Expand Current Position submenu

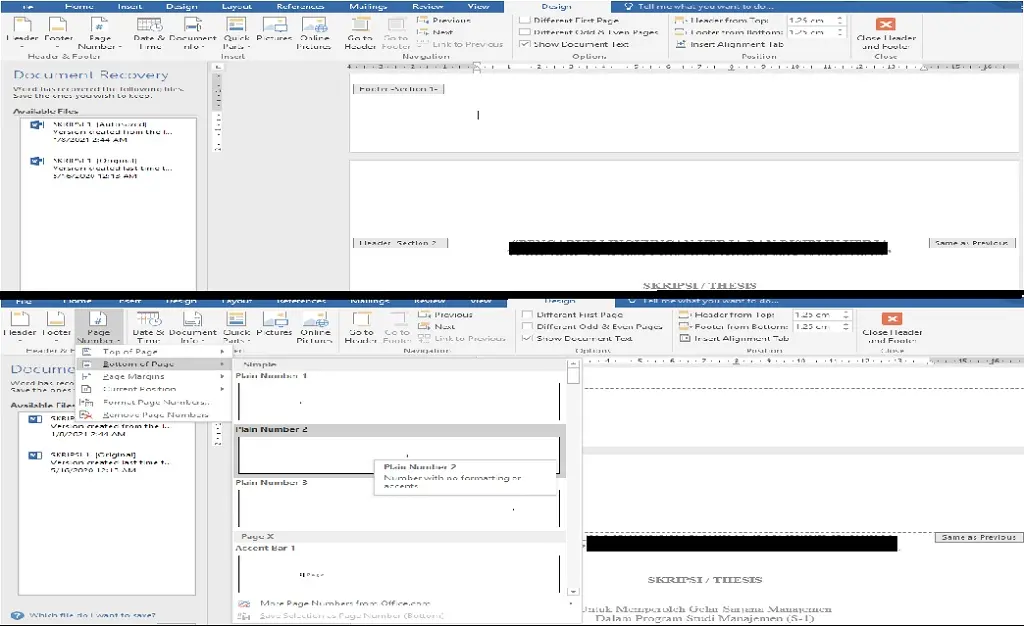(x=153, y=389)
